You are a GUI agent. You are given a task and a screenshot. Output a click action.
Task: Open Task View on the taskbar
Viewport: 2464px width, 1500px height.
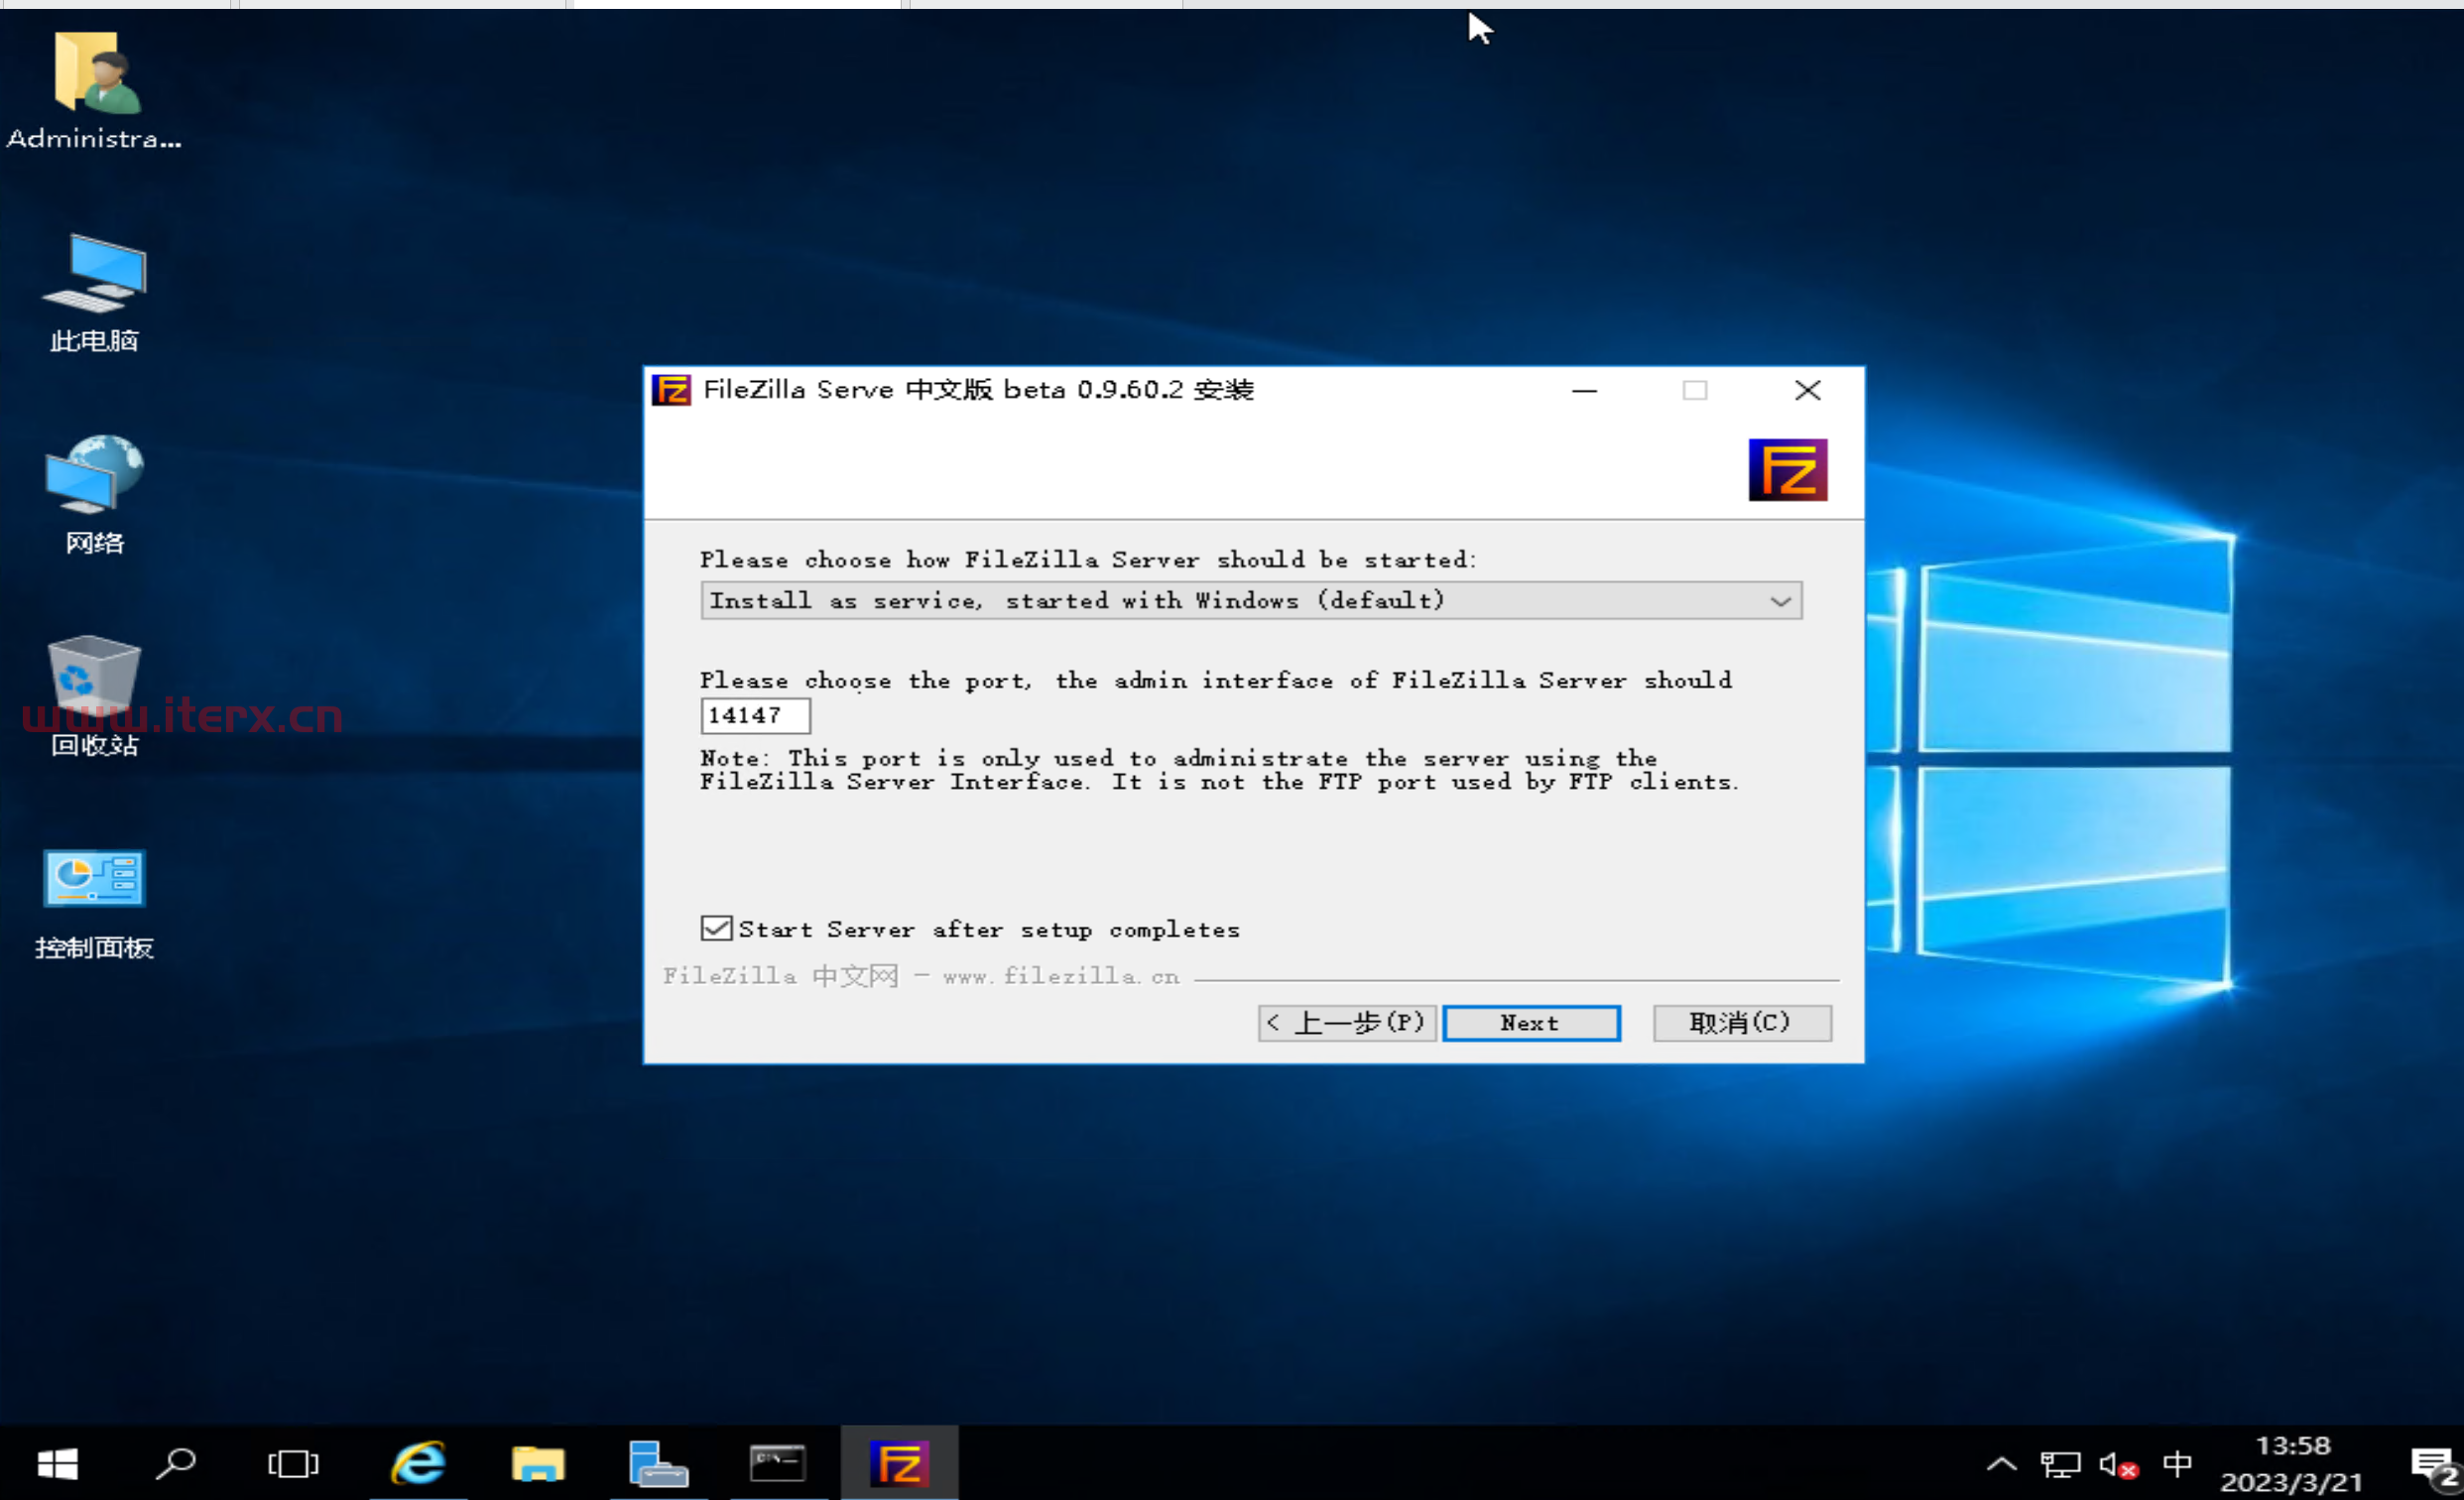coord(293,1464)
